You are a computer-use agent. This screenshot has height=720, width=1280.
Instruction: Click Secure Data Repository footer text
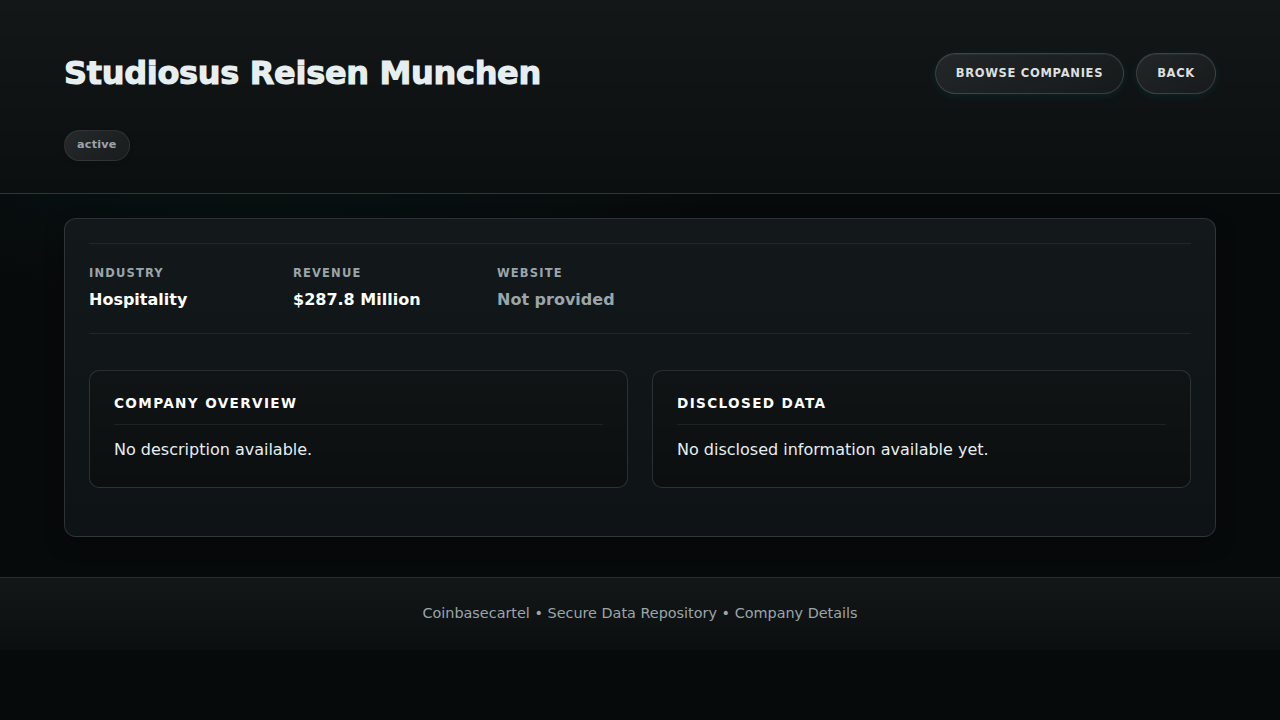pos(632,613)
